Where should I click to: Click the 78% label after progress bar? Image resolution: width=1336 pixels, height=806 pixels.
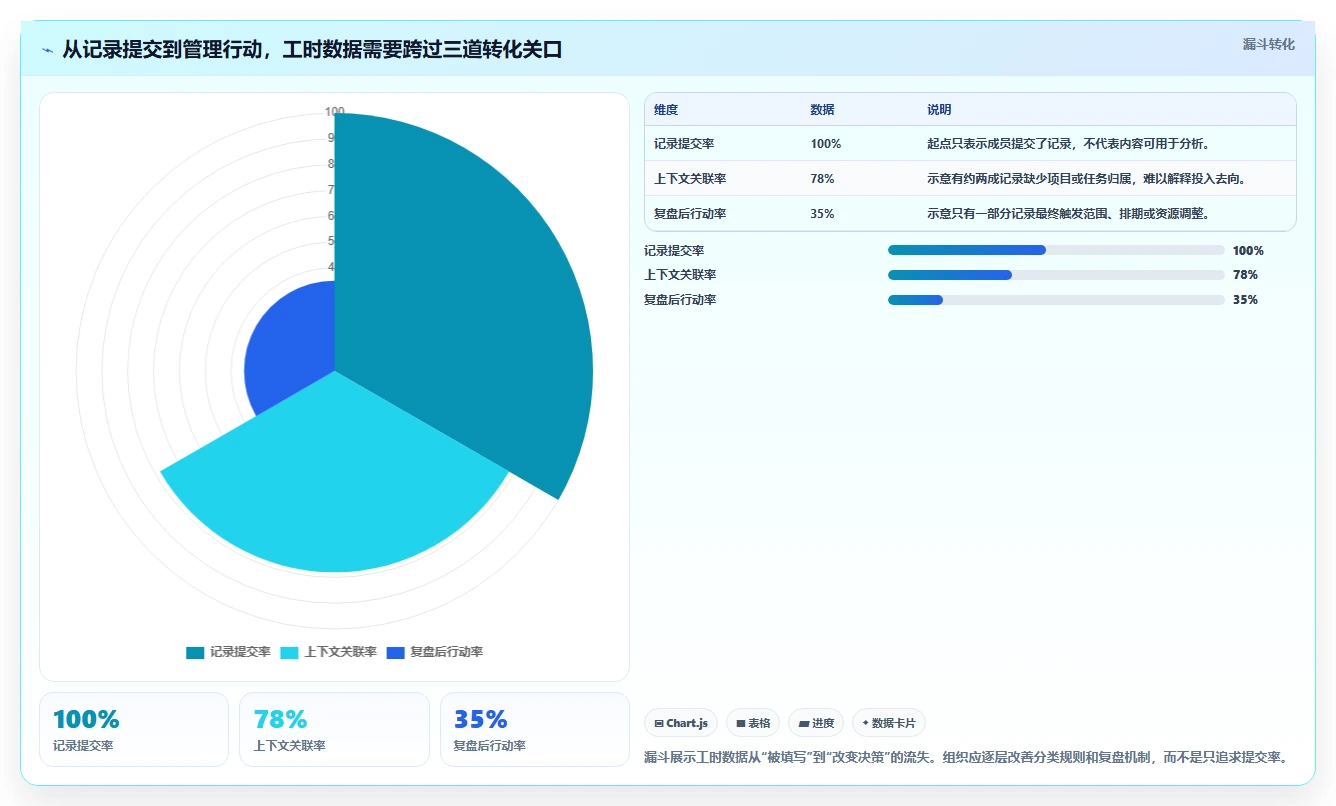pyautogui.click(x=1245, y=275)
